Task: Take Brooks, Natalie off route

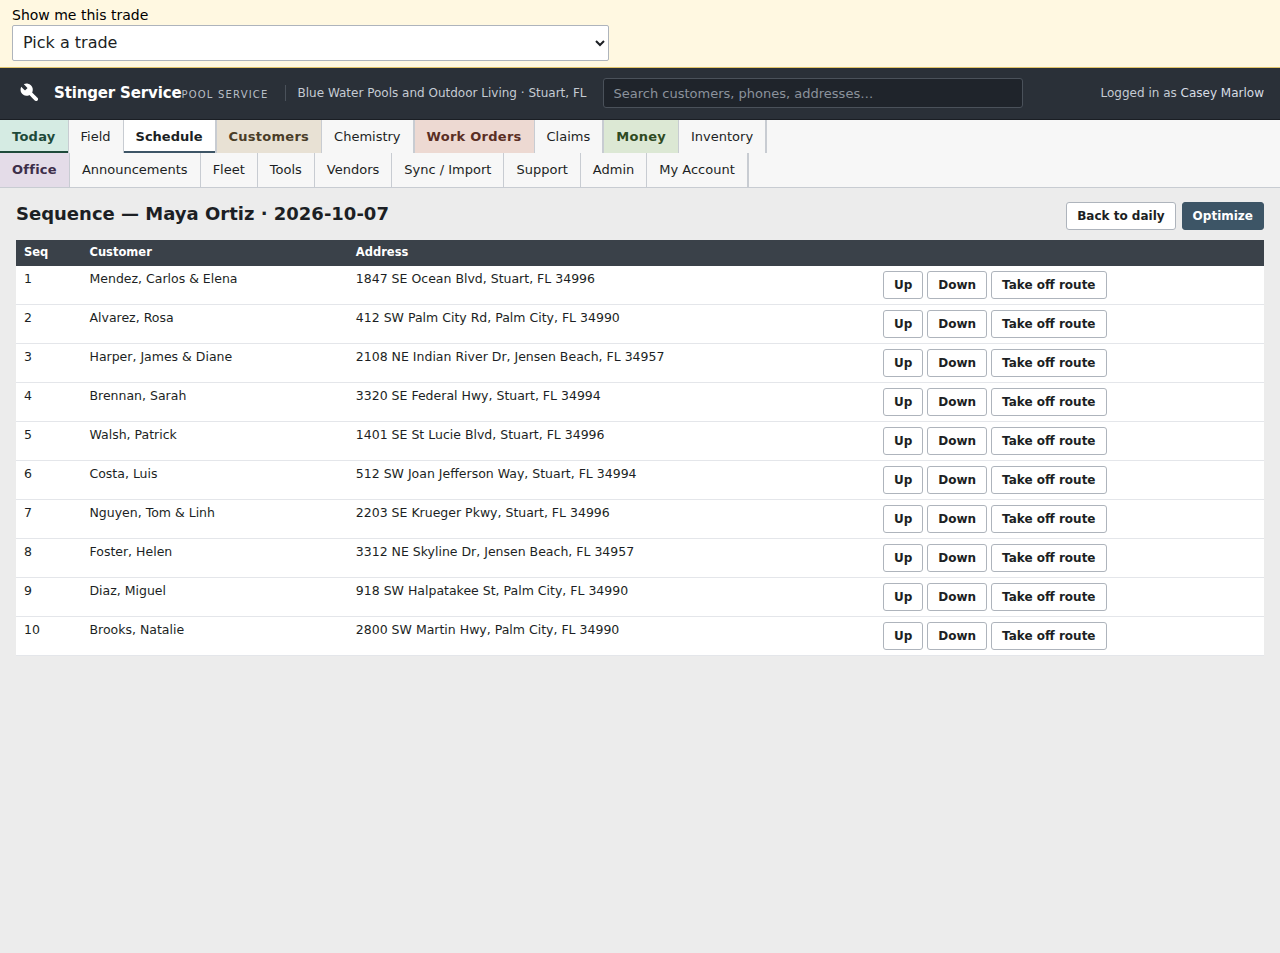Action: click(x=1049, y=636)
